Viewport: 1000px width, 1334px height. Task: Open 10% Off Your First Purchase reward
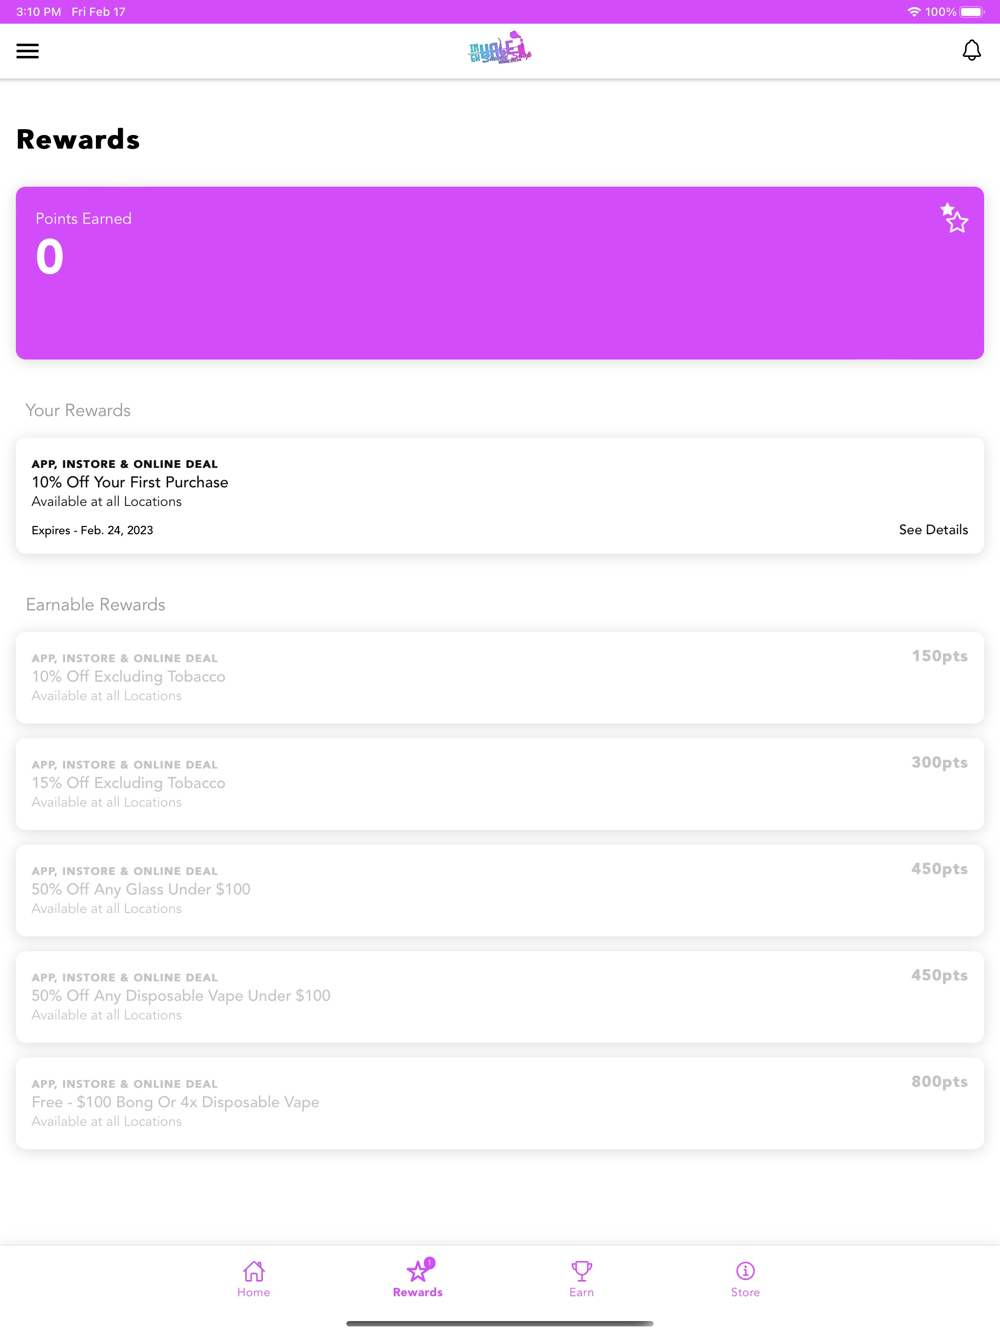click(500, 495)
